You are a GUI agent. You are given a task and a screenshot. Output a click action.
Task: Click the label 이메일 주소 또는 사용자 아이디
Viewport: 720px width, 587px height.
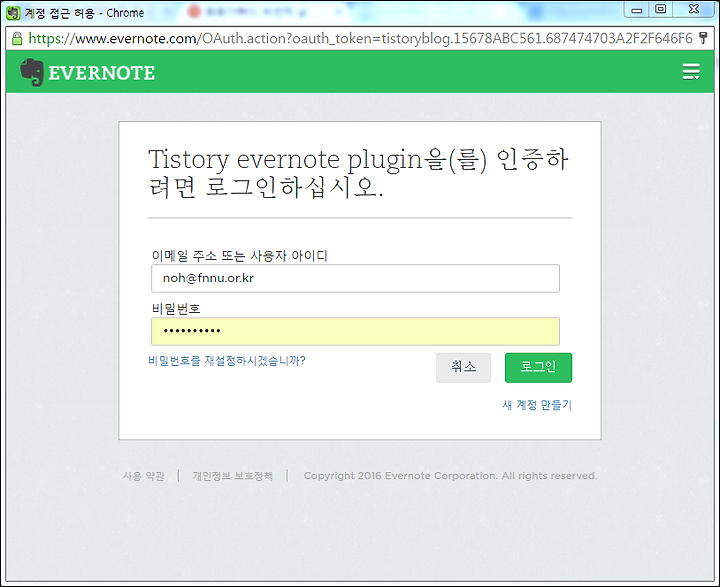239,255
